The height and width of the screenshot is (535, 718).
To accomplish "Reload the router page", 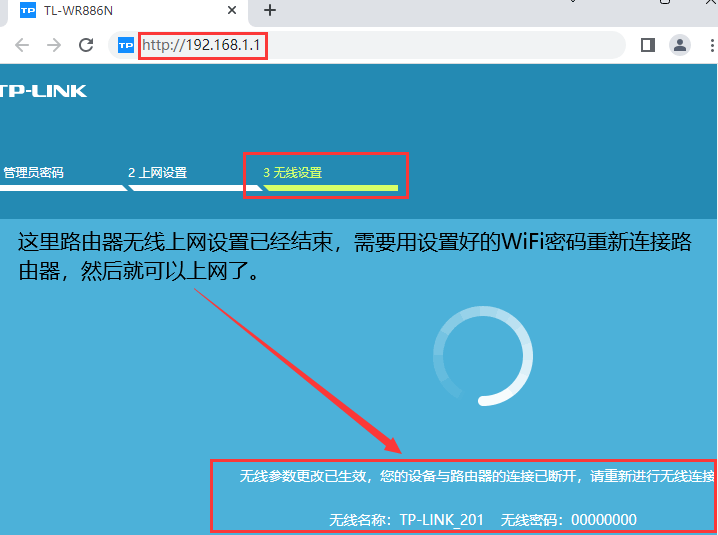I will pos(86,45).
